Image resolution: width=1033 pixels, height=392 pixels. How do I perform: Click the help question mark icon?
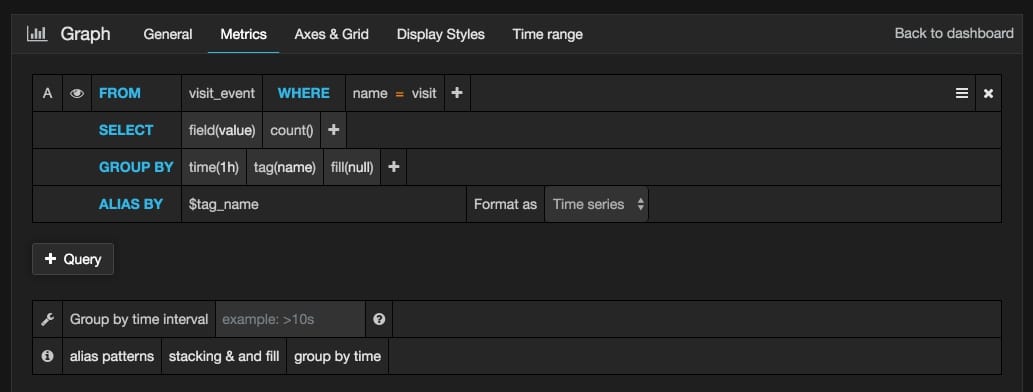(x=379, y=319)
